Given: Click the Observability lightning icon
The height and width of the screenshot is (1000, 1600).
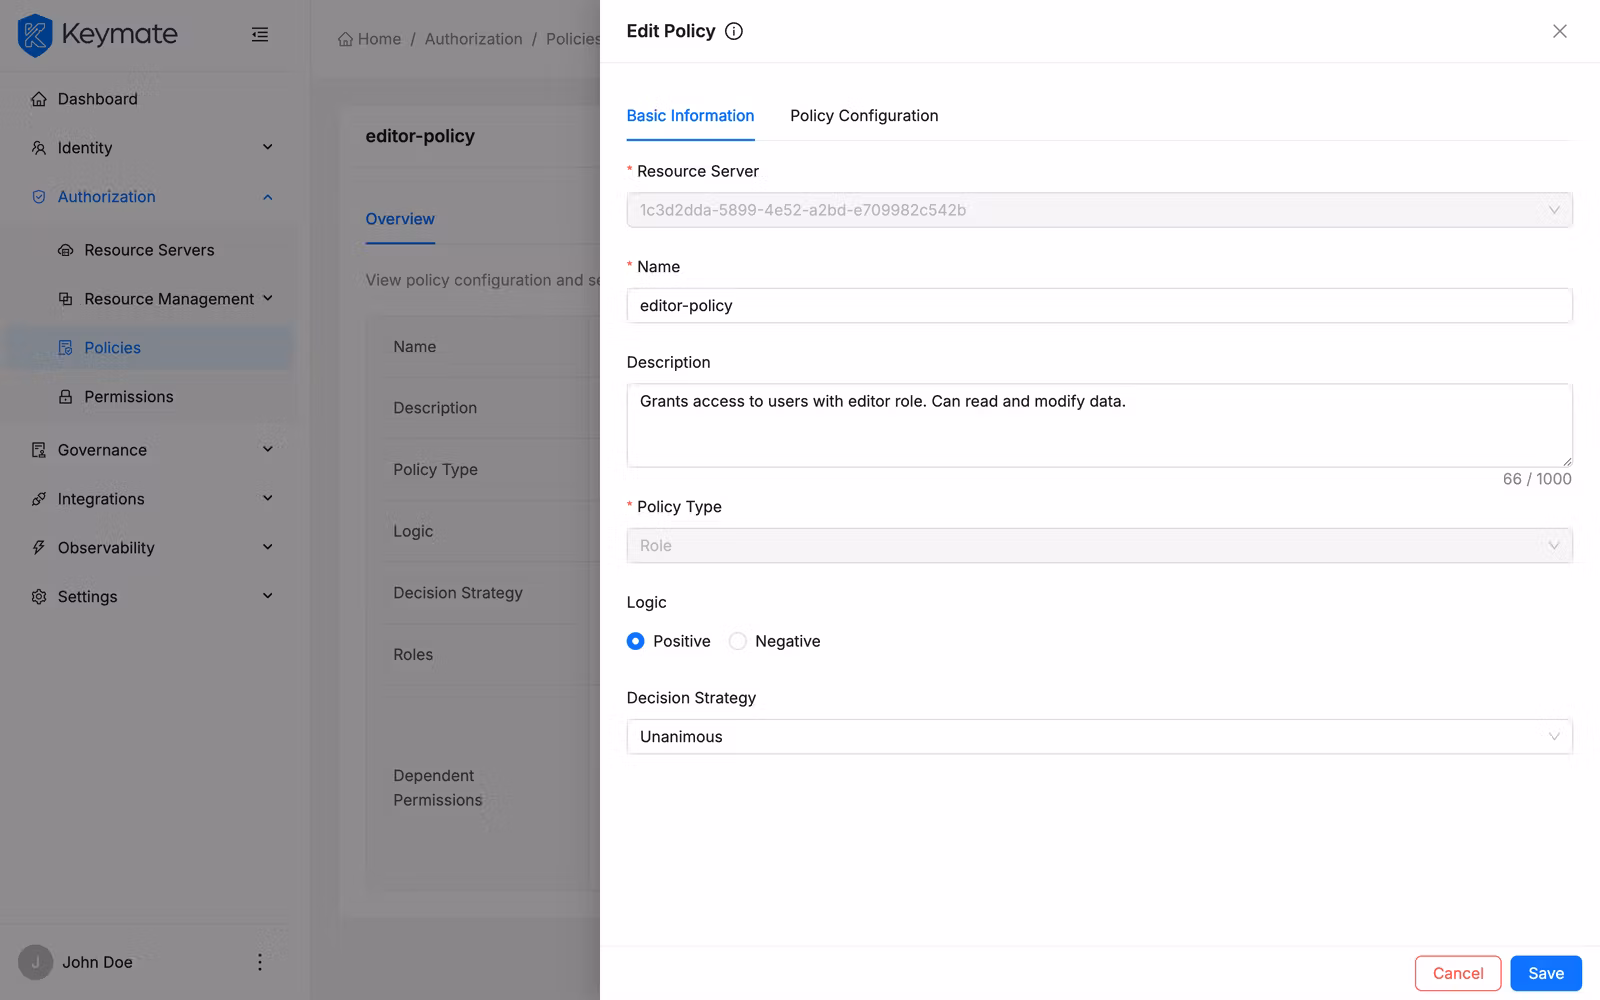Looking at the screenshot, I should (x=37, y=547).
